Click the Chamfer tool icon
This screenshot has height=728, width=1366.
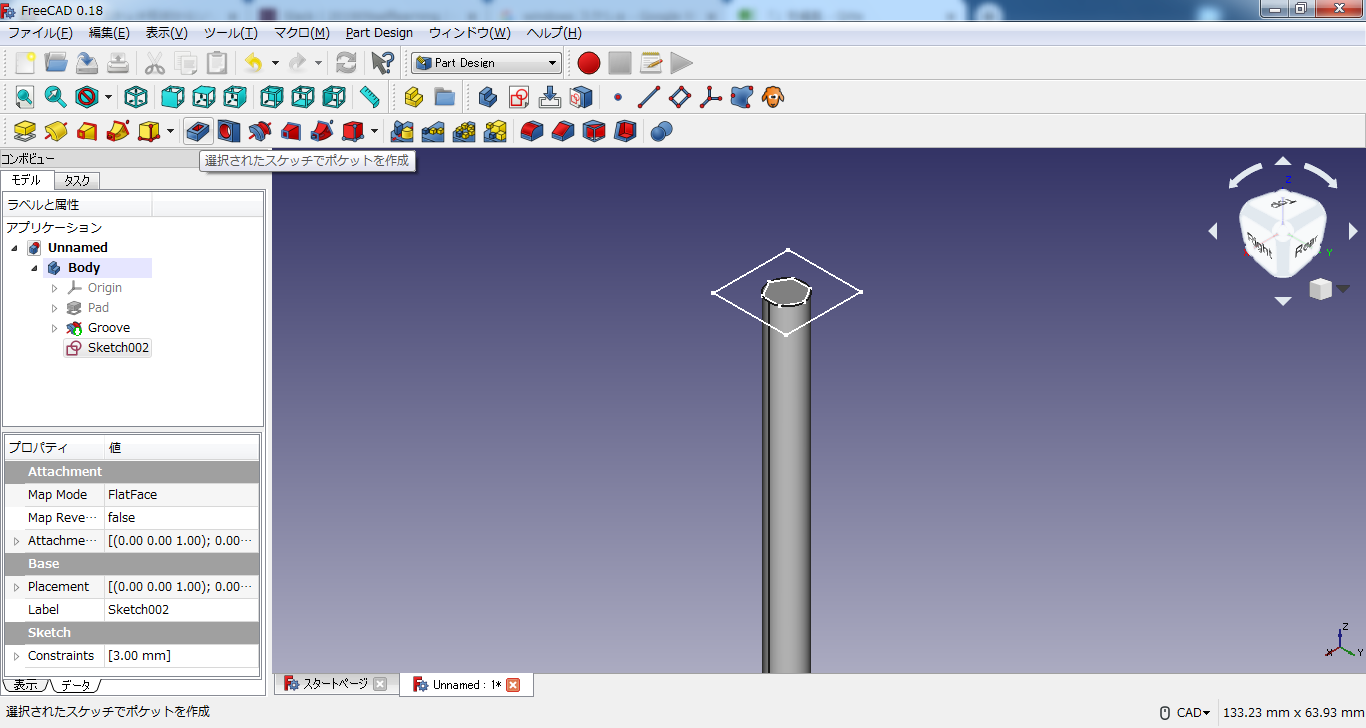563,131
